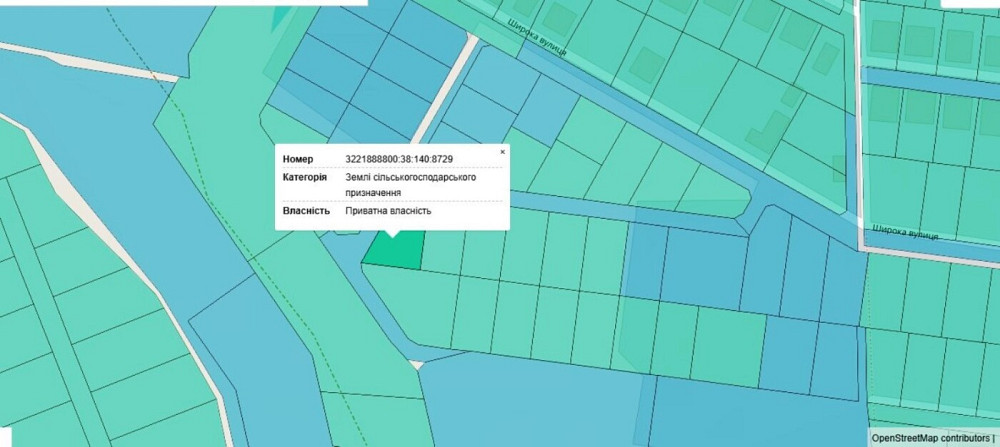Click the white vertical road at top right
This screenshot has height=447, width=1000.
point(857,100)
